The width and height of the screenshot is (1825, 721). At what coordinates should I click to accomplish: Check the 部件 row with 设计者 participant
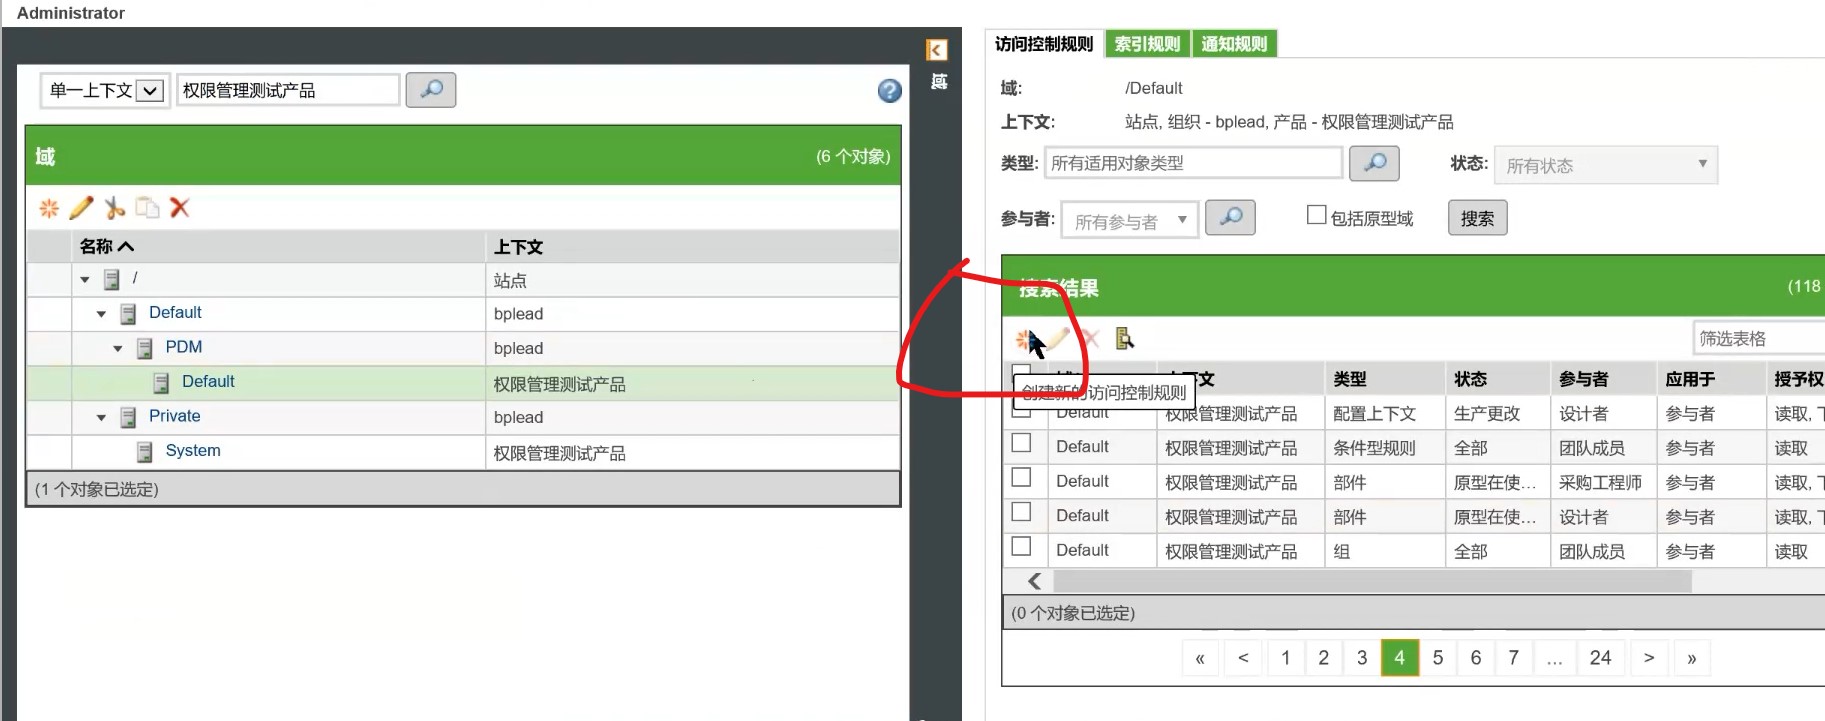[x=1021, y=512]
